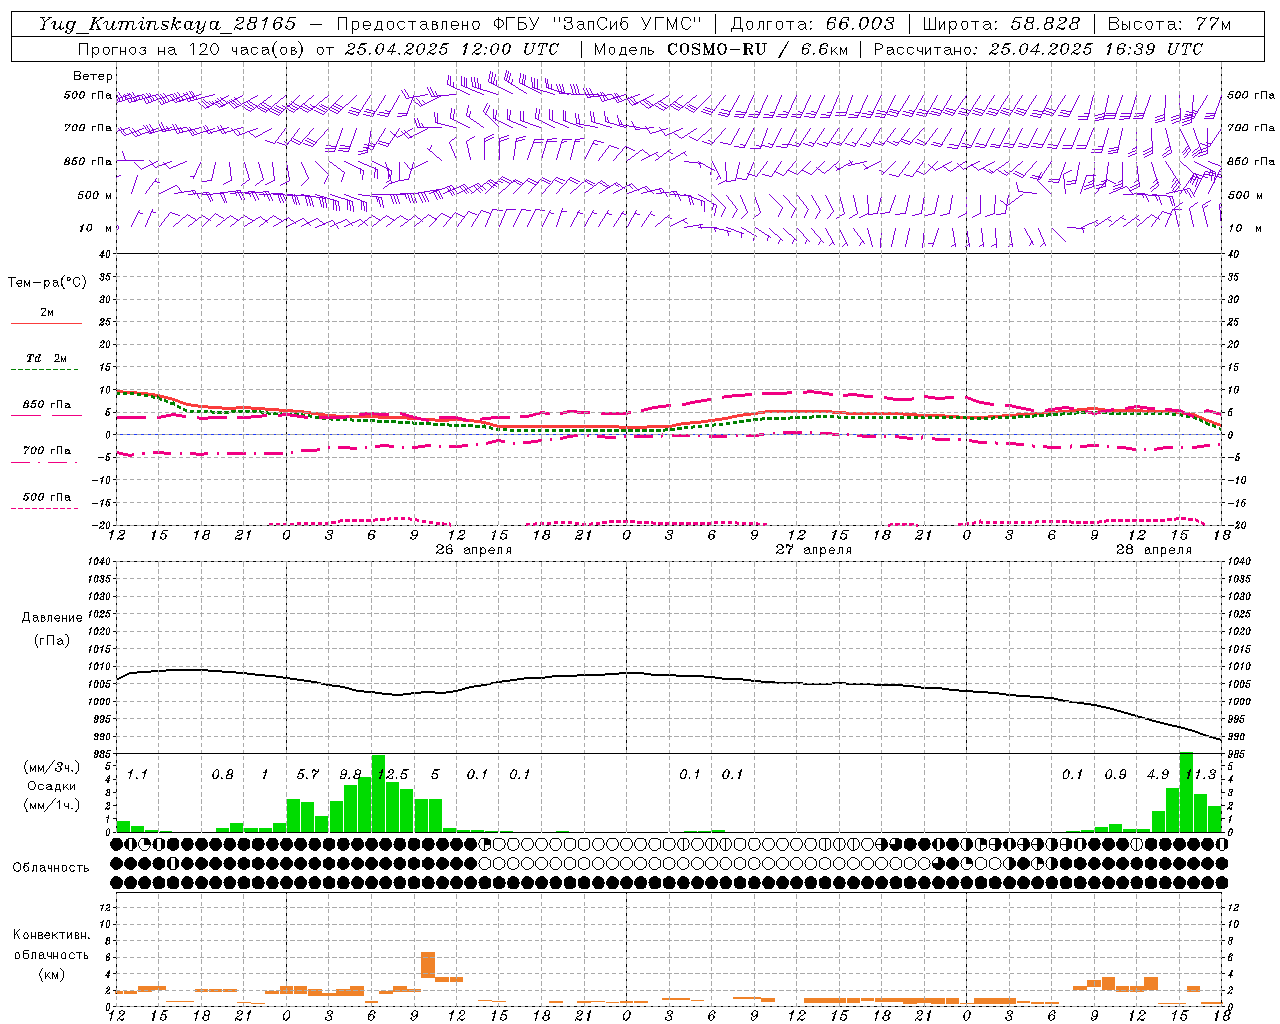Click the 11.3 precipitation total value
The image size is (1280, 1024).
click(1200, 774)
